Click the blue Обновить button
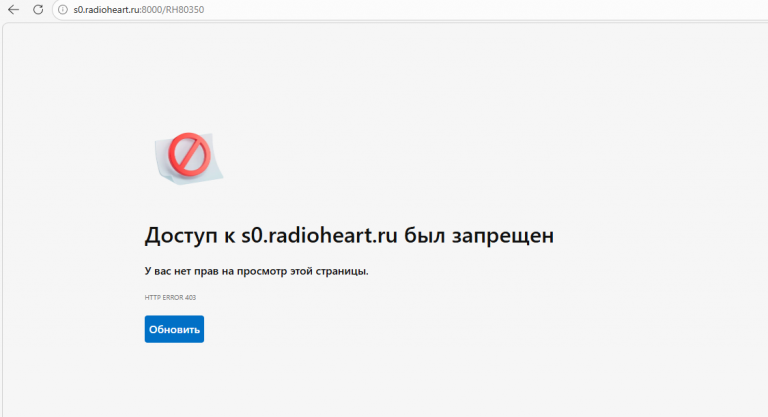This screenshot has width=768, height=417. (174, 329)
